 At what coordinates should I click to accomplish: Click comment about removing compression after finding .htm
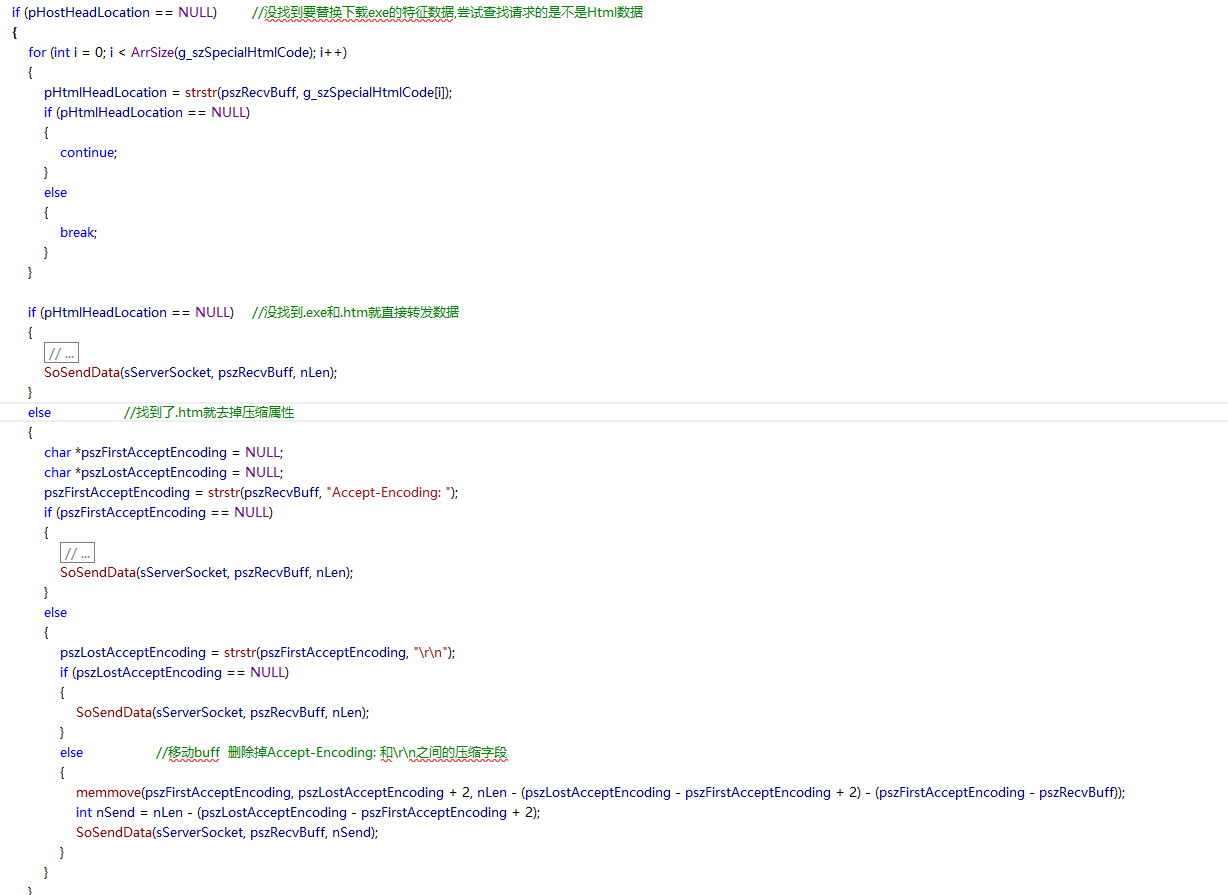pos(209,412)
